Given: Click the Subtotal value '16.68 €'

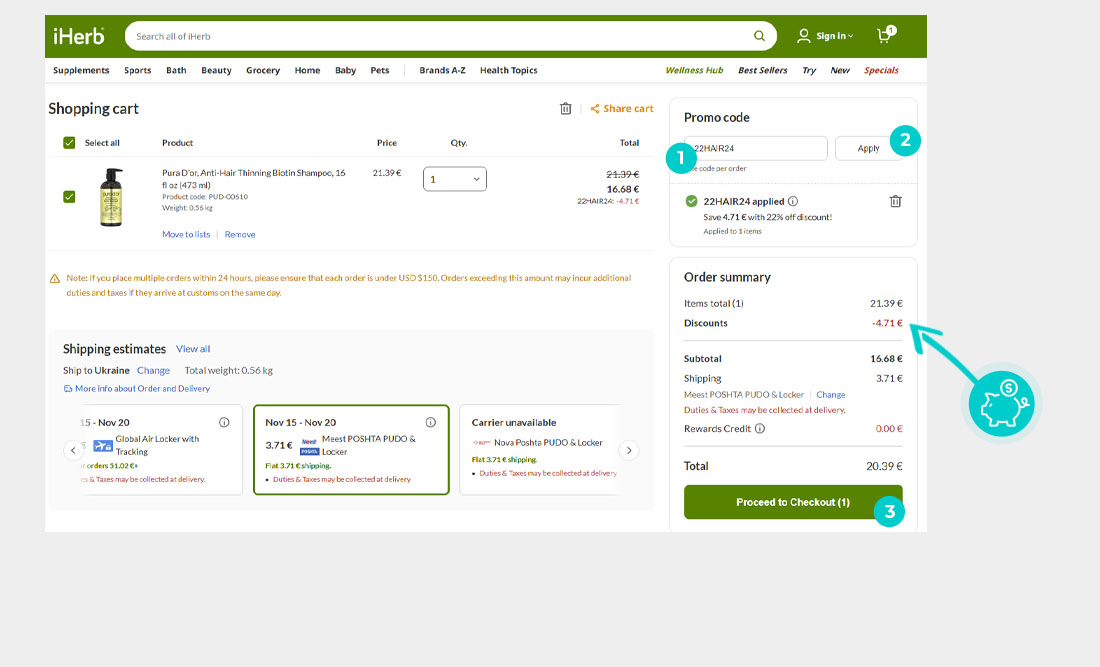Looking at the screenshot, I should coord(886,358).
